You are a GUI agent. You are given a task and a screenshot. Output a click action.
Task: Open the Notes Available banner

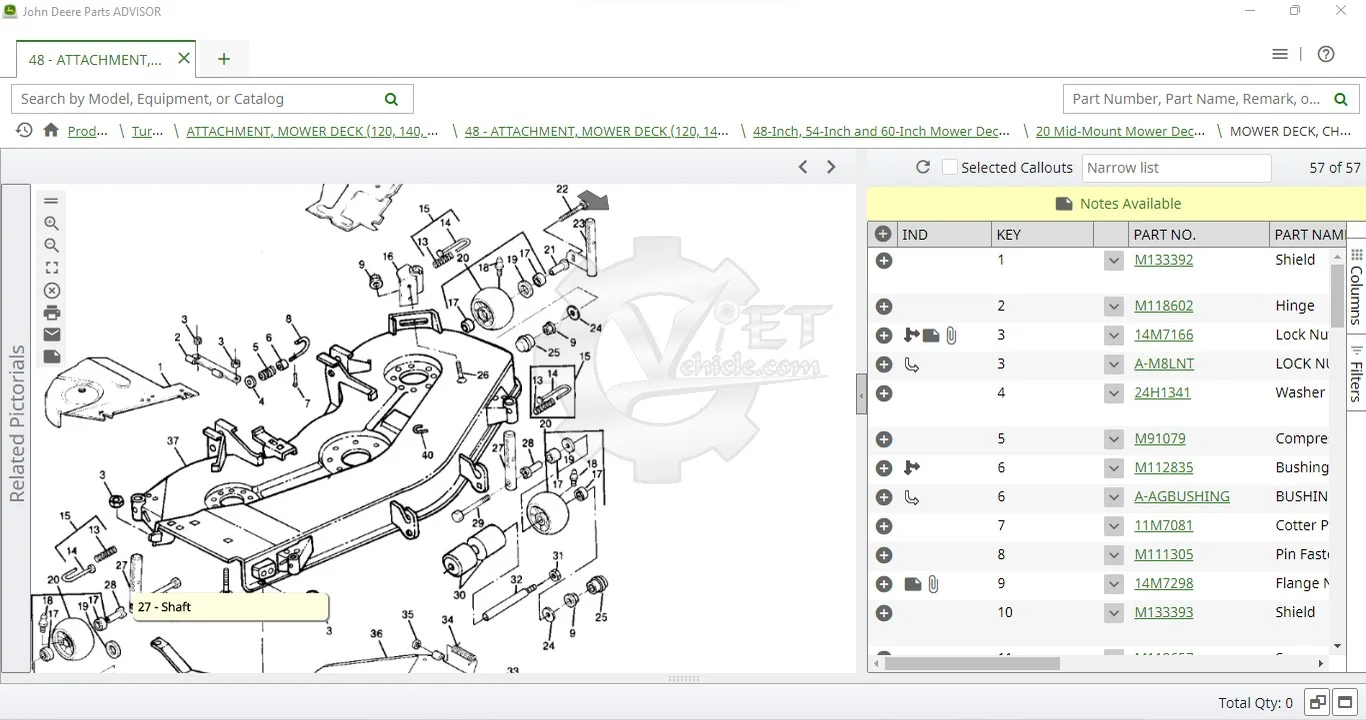[1116, 204]
